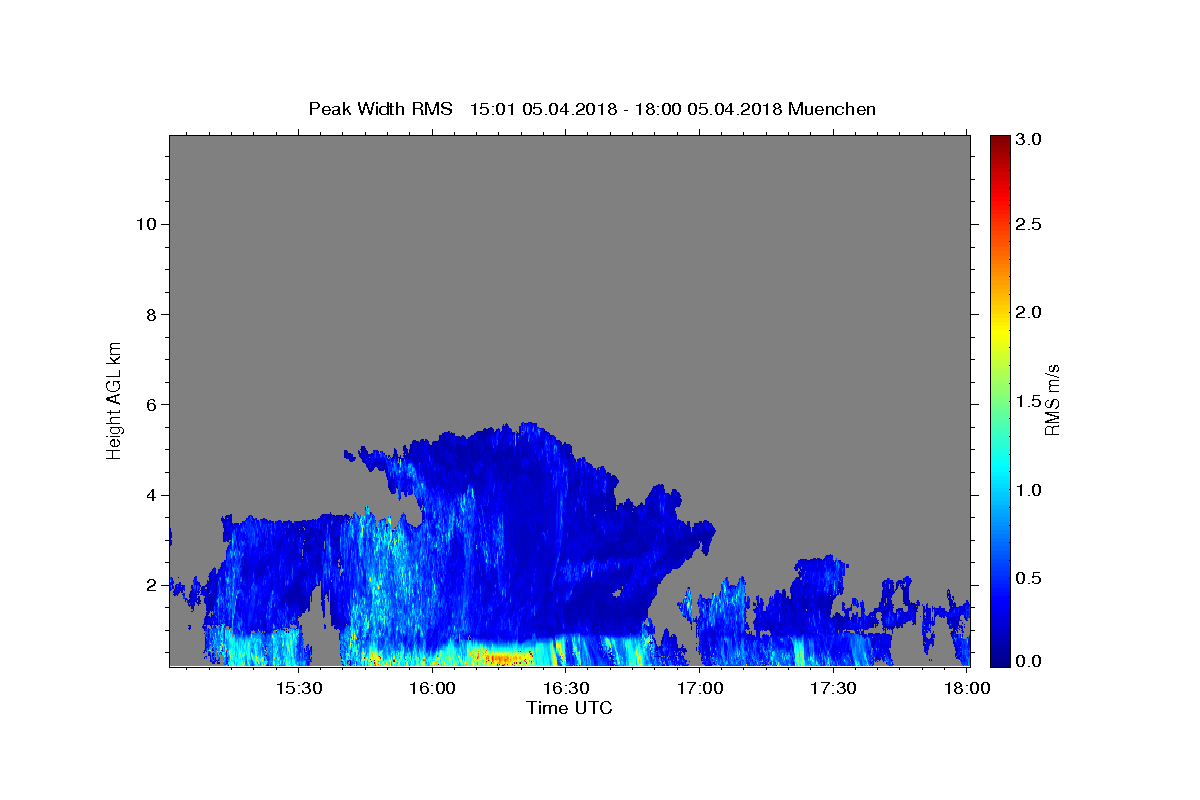Click the small cloud echo near 17:30
Image resolution: width=1200 pixels, height=800 pixels.
822,575
